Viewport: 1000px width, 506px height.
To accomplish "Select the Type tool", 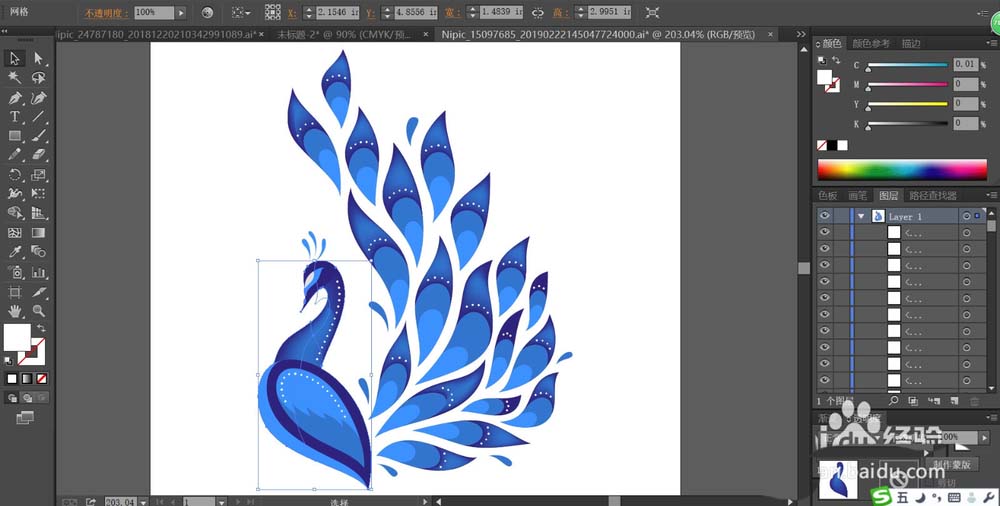I will click(15, 117).
